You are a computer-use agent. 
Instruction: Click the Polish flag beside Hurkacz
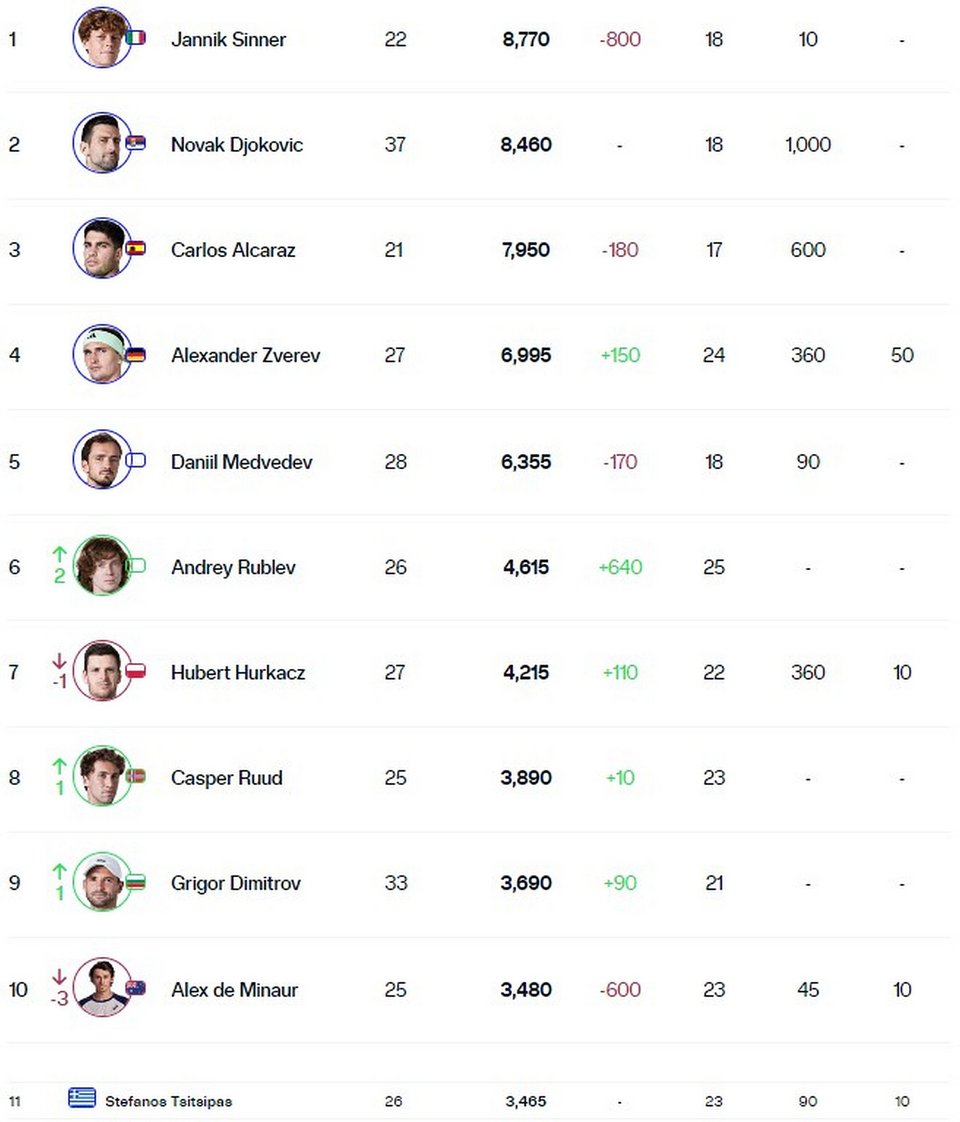click(x=136, y=671)
